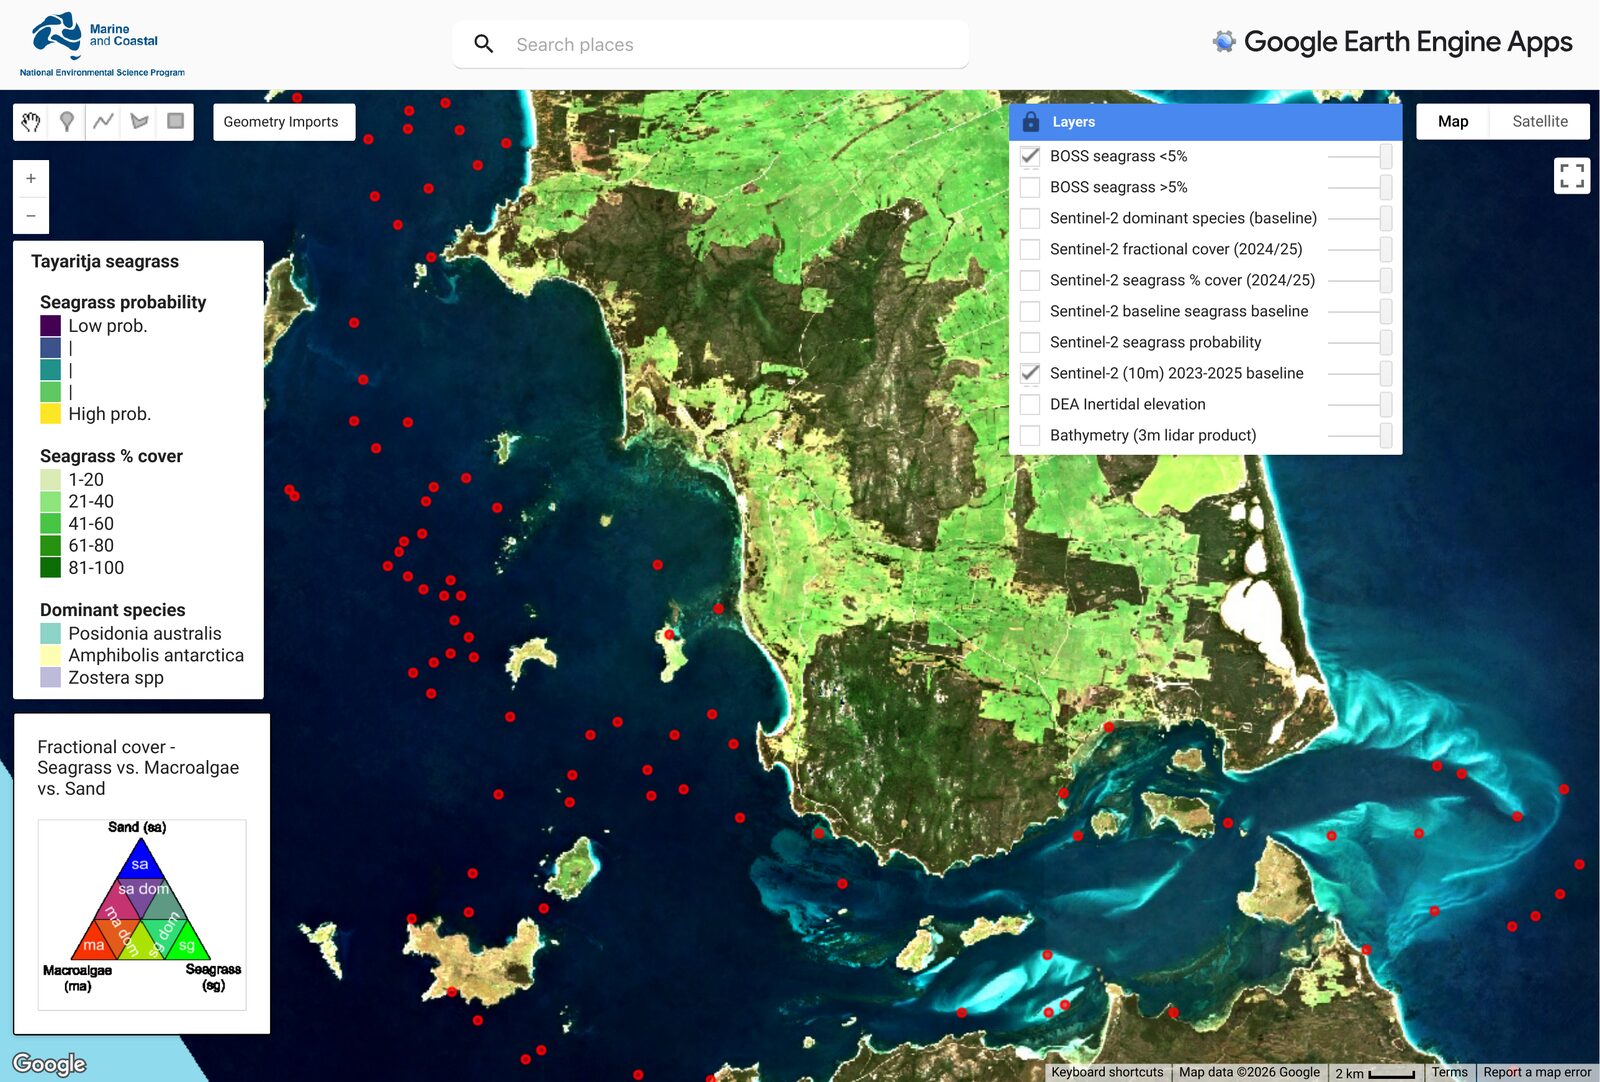Enable Sentinel-2 seagrass probability layer

[1030, 342]
